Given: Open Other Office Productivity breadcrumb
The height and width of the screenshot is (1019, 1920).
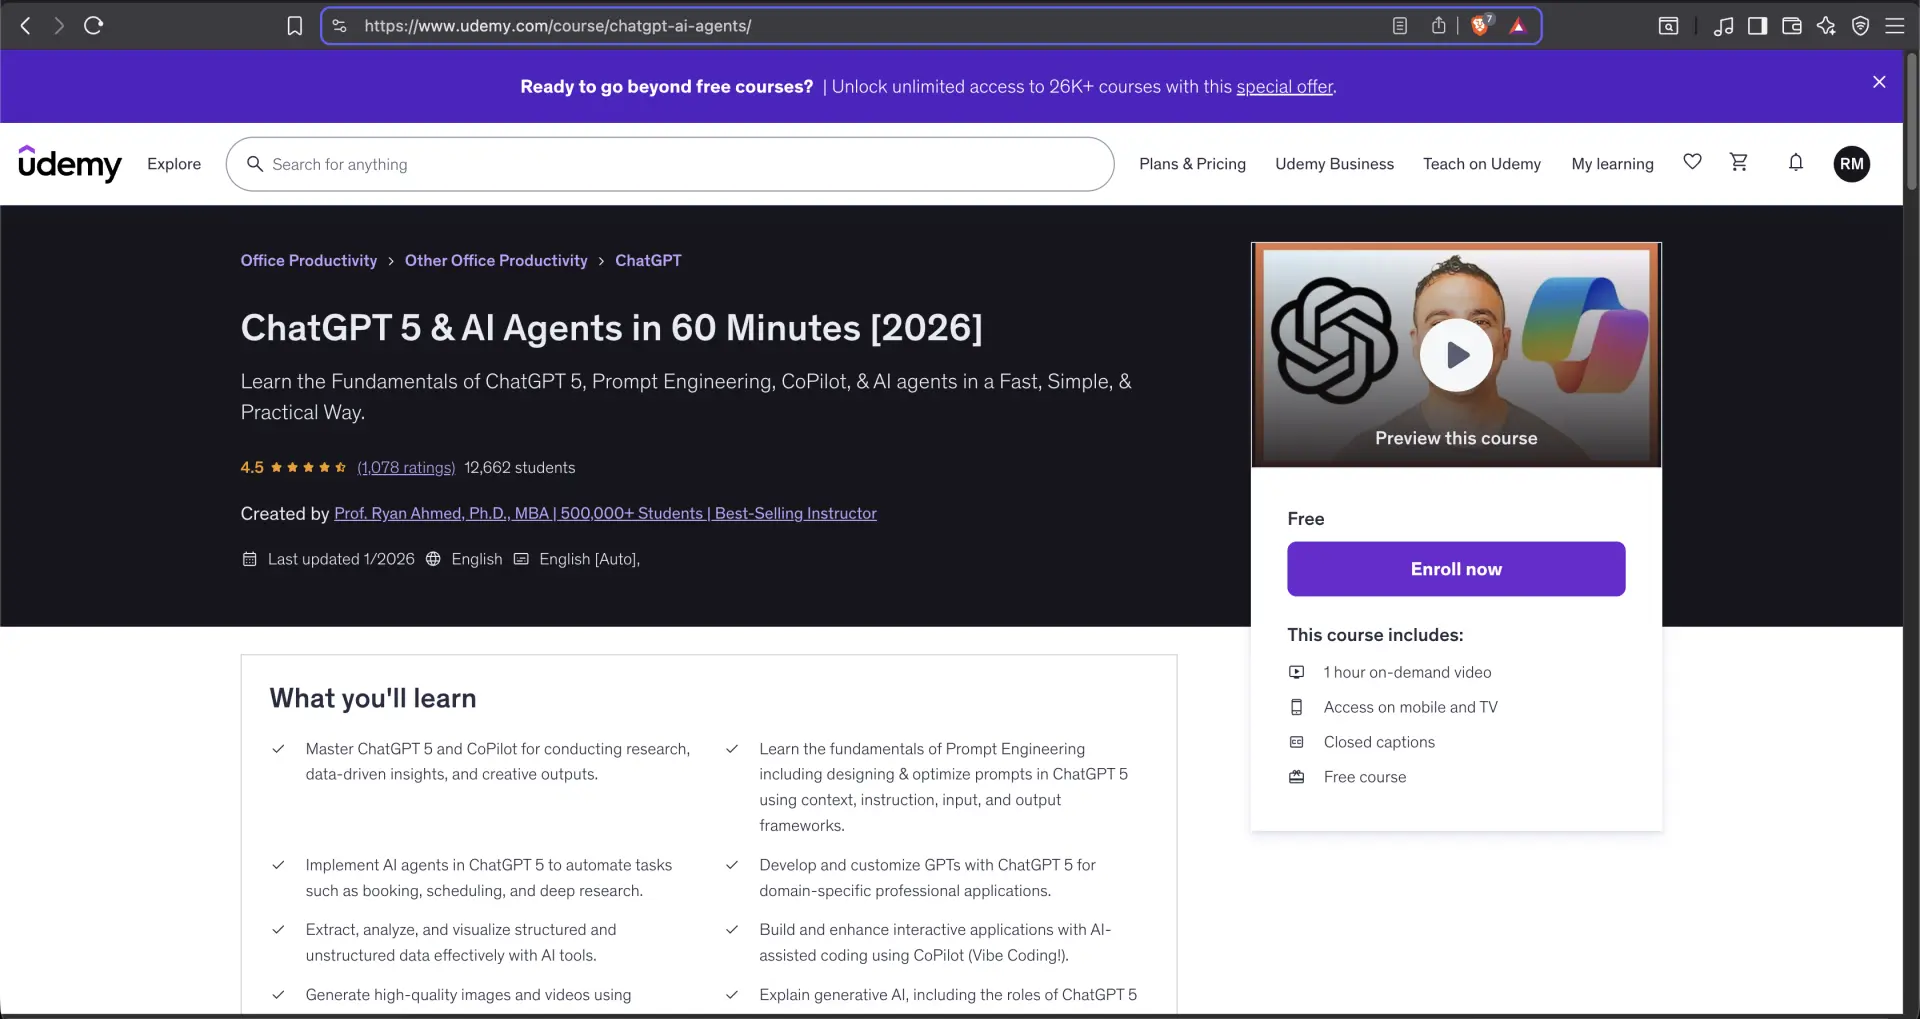Looking at the screenshot, I should tap(496, 260).
